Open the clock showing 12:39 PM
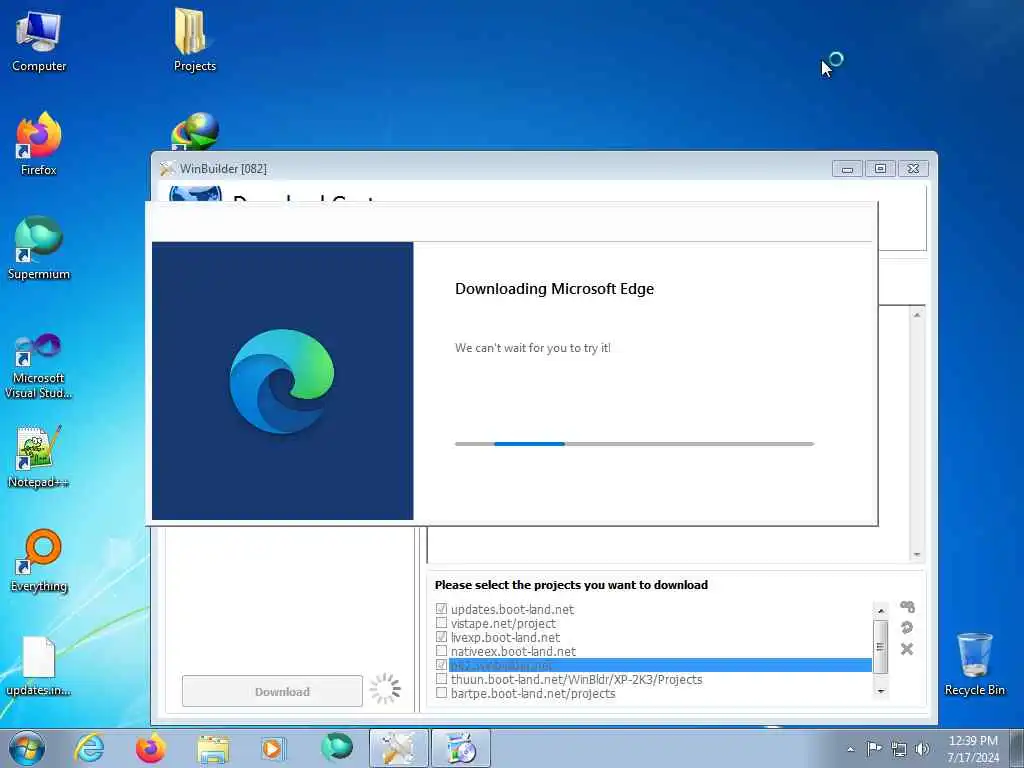1024x768 pixels. pyautogui.click(x=973, y=741)
